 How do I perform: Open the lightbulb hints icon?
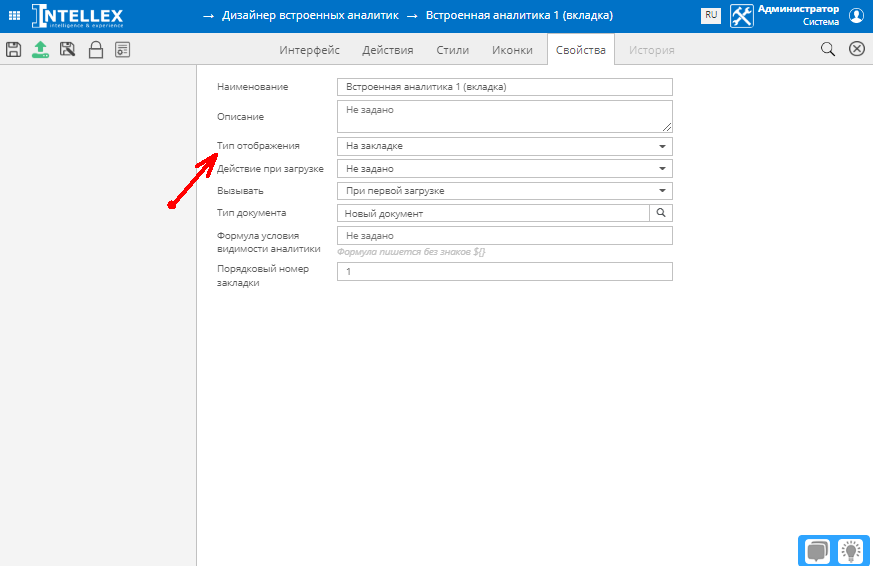[x=850, y=551]
